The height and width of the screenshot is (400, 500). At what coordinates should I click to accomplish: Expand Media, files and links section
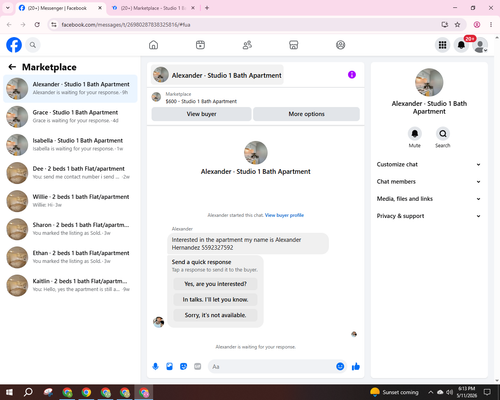[x=429, y=199]
